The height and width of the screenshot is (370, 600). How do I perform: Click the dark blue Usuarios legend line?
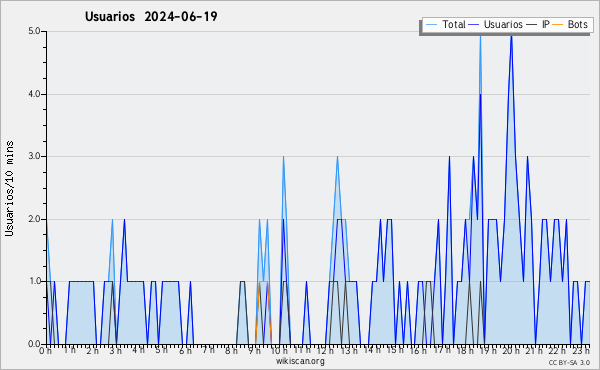474,24
